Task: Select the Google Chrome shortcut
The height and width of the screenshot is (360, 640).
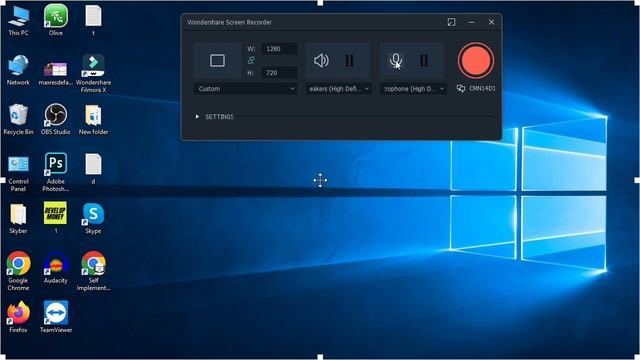Action: tap(18, 271)
